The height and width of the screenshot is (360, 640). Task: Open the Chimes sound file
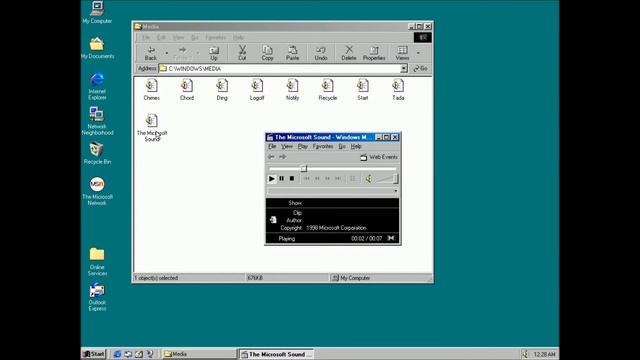pyautogui.click(x=151, y=90)
